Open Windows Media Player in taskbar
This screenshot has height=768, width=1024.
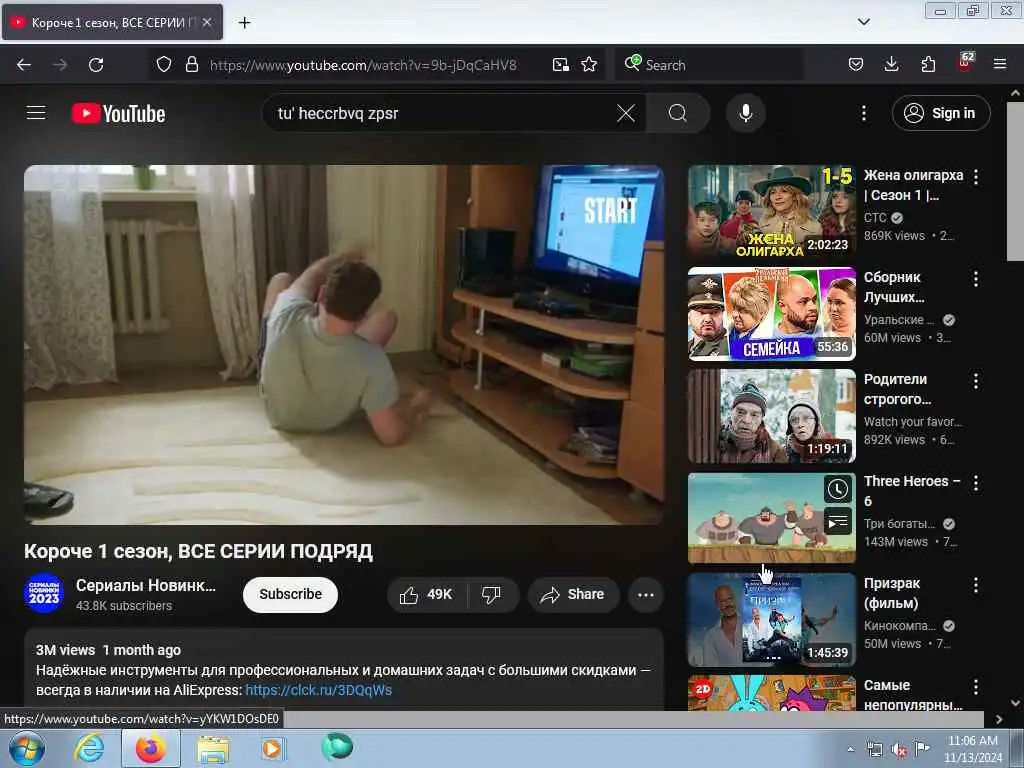click(273, 748)
